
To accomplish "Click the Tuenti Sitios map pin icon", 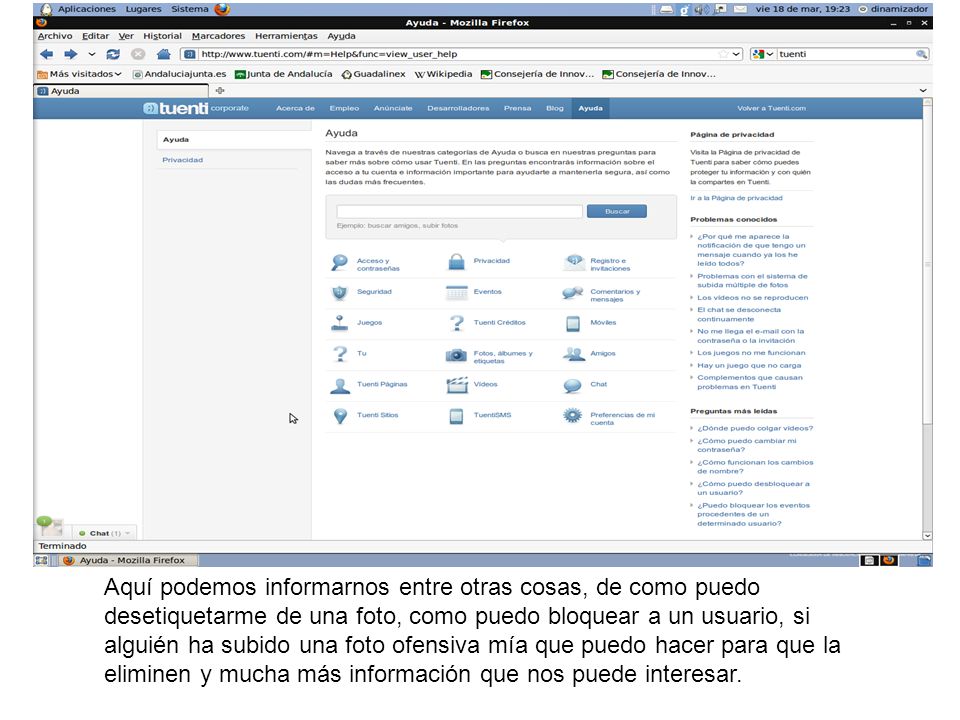I will coord(340,416).
